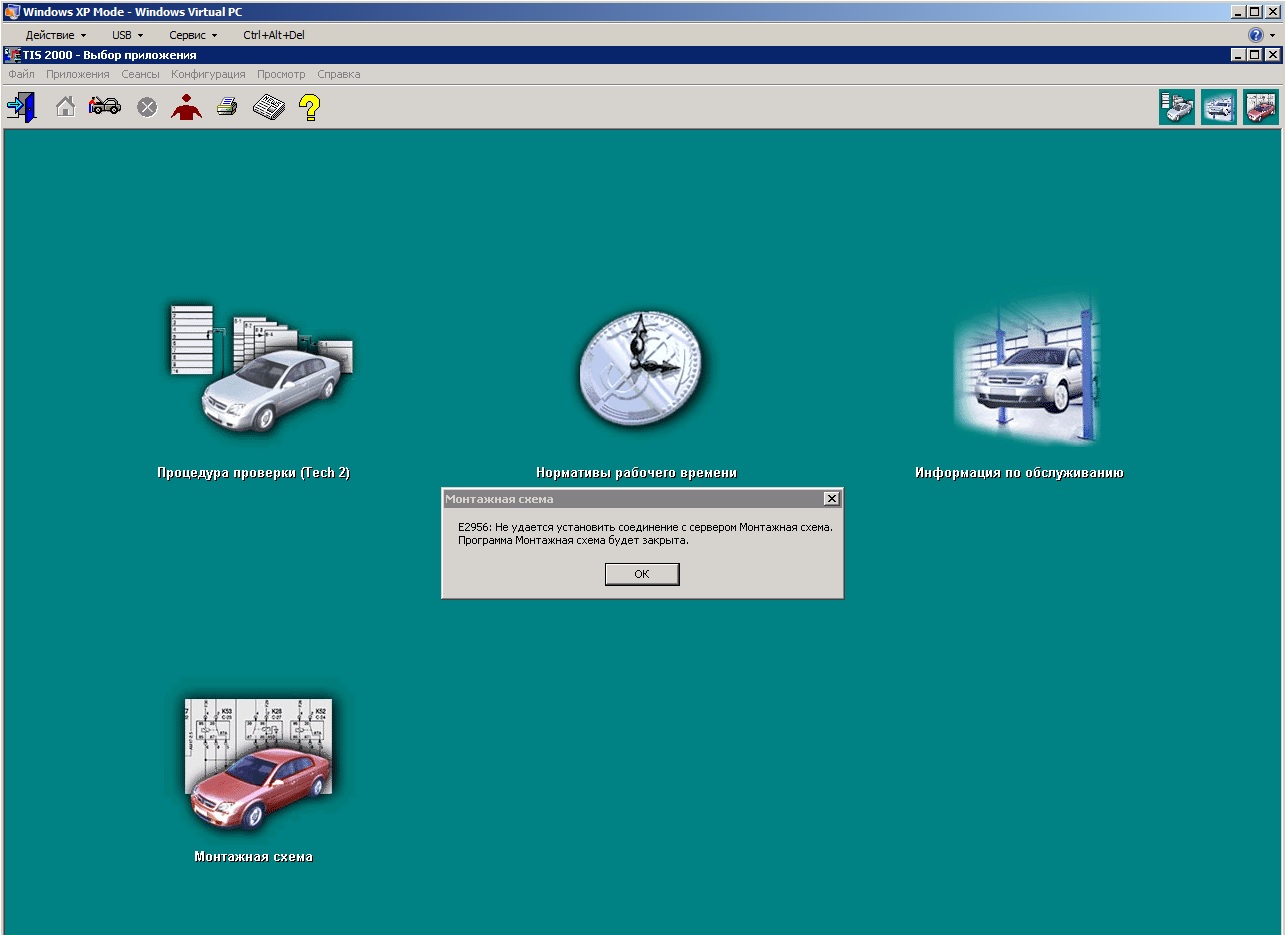
Task: Open Нормативы рабочего времени clock icon
Action: pyautogui.click(x=640, y=369)
